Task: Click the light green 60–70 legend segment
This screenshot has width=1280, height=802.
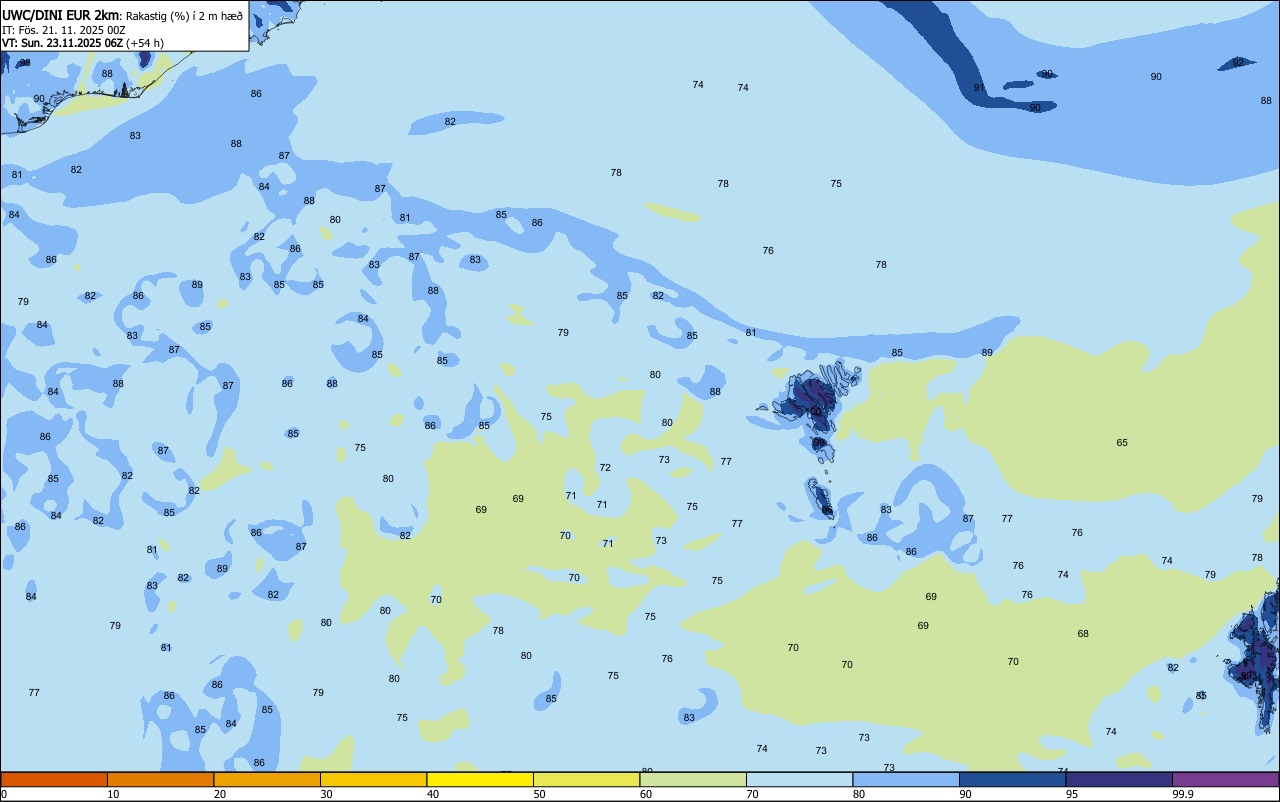Action: (x=693, y=779)
